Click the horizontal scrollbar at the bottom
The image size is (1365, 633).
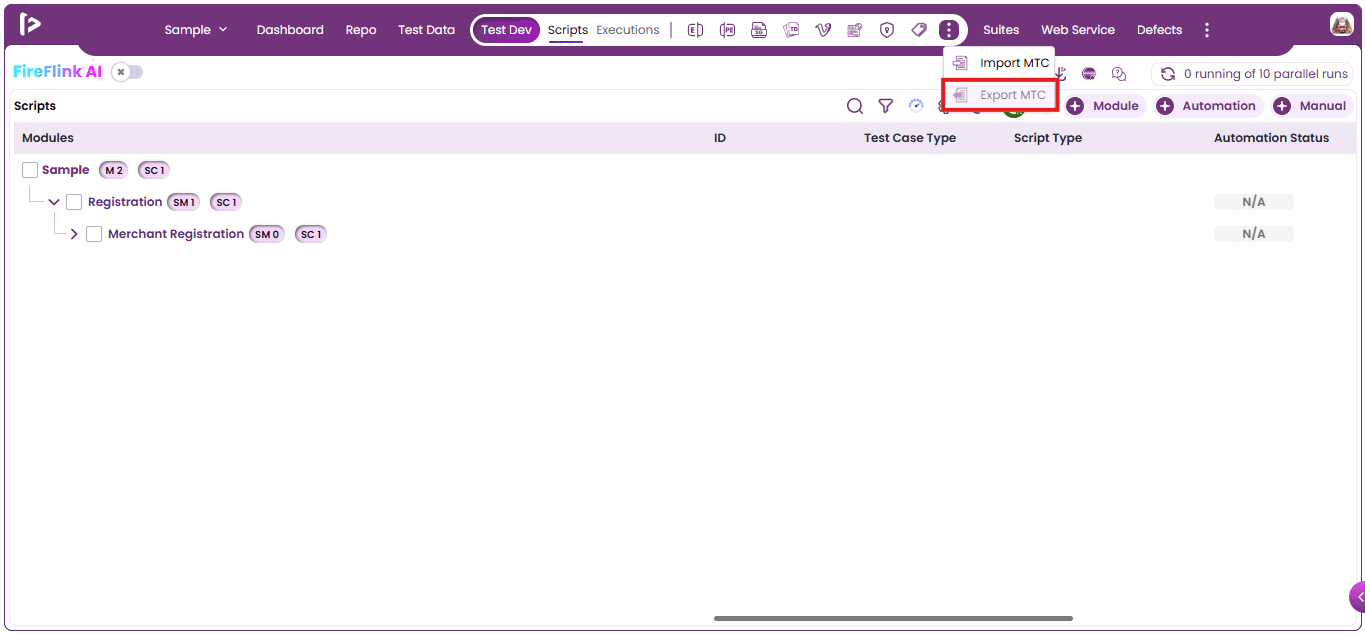(893, 618)
